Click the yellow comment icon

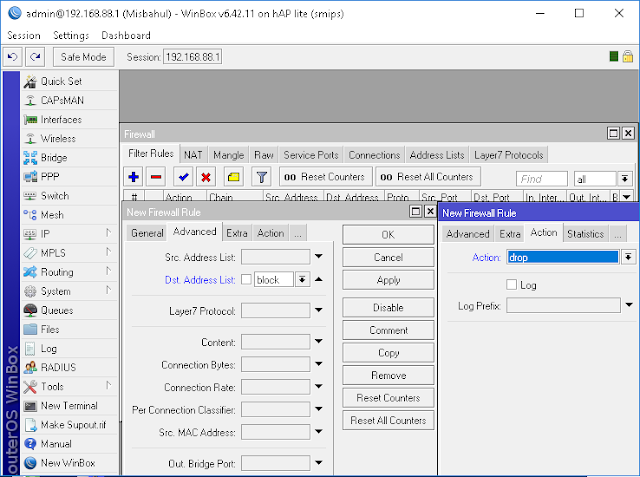pyautogui.click(x=233, y=177)
